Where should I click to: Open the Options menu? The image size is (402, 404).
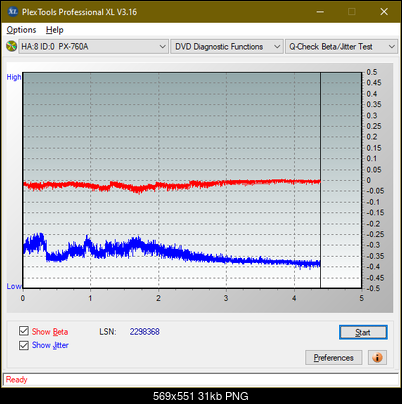point(21,30)
